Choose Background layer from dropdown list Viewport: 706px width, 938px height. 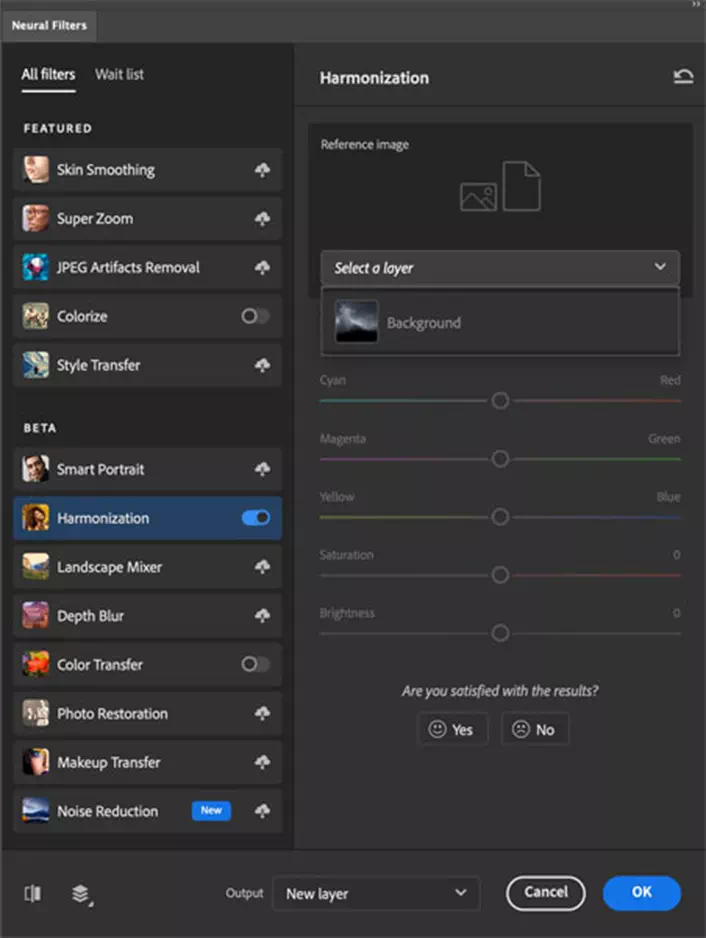(x=500, y=322)
